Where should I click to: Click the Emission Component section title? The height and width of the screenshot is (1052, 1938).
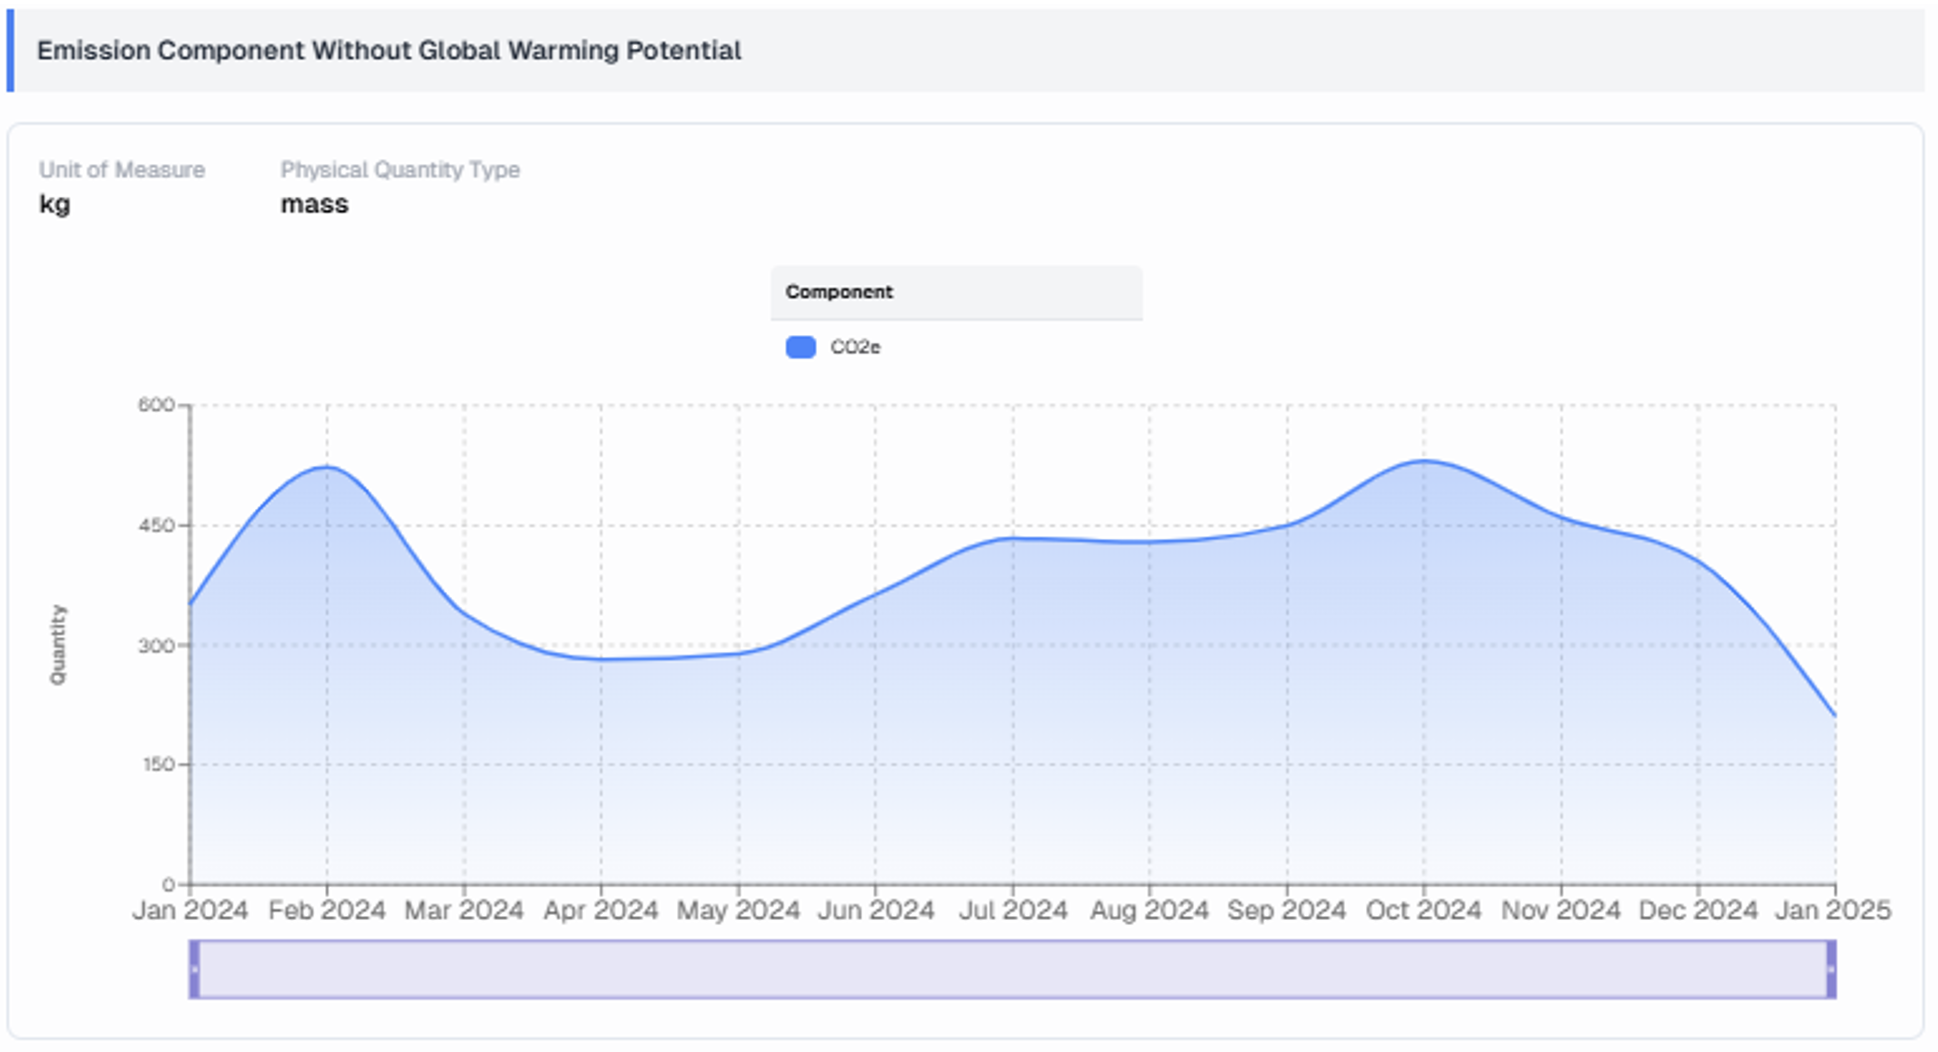click(389, 50)
